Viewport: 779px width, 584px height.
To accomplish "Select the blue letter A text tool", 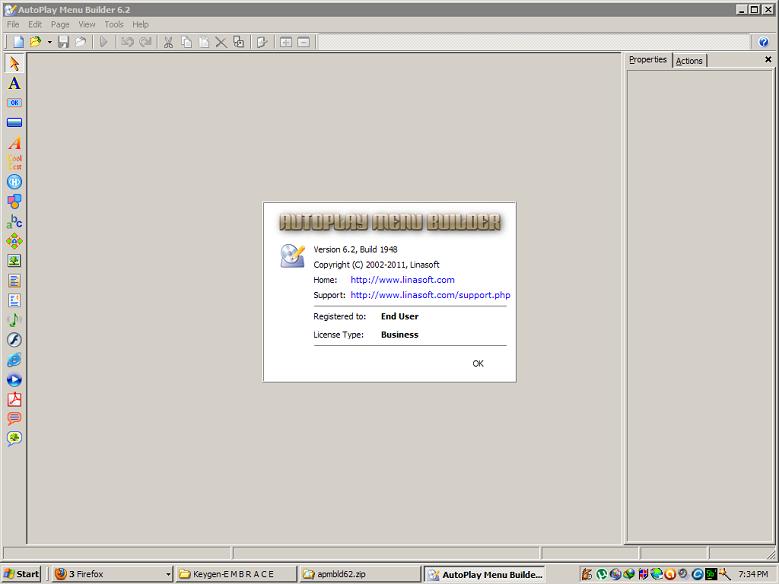I will (14, 83).
